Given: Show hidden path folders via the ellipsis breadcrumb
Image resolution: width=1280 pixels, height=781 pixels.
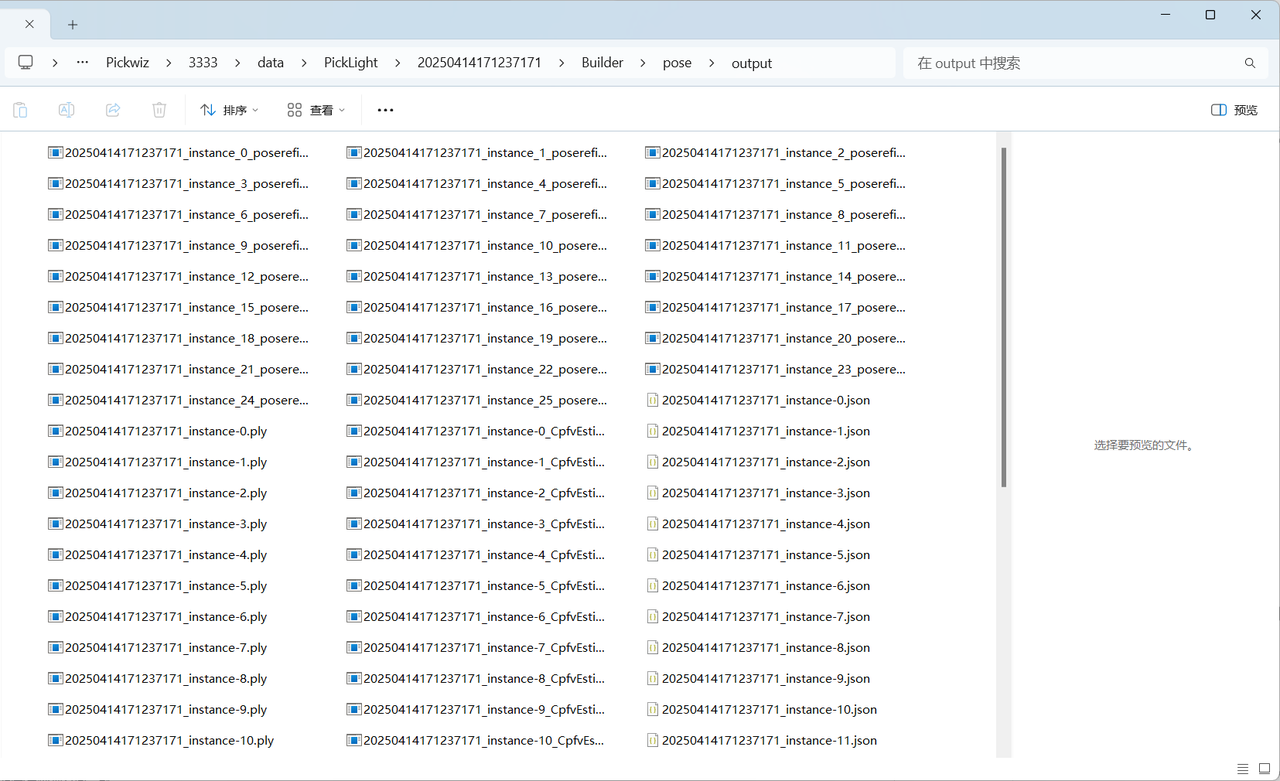Looking at the screenshot, I should pos(82,62).
